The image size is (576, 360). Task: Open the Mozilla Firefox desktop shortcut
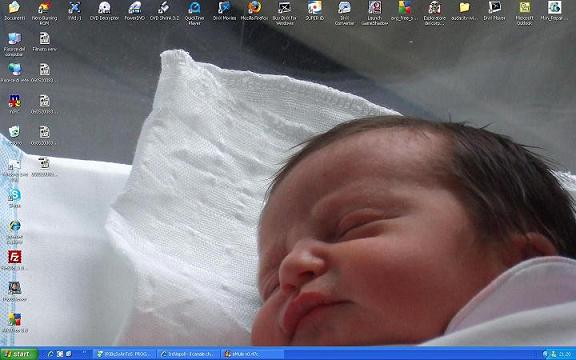pos(254,10)
